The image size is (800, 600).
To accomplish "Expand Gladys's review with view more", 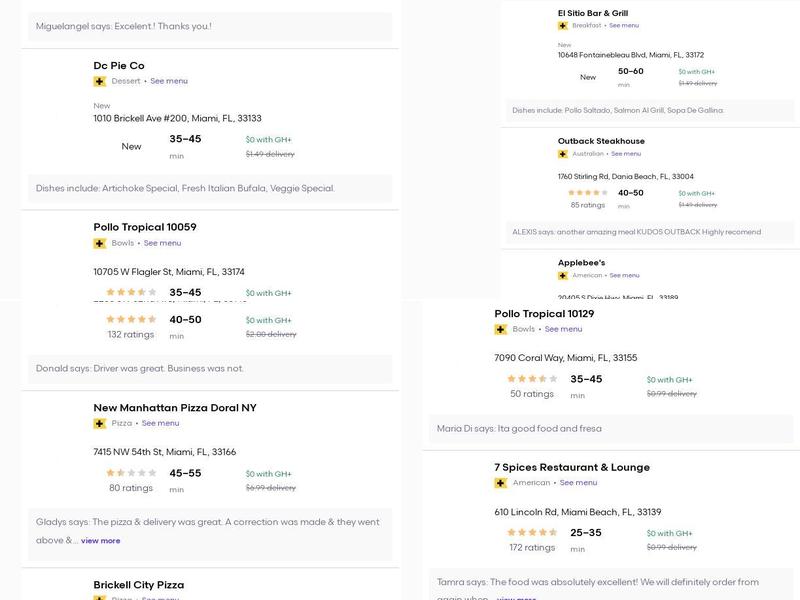I will tap(100, 541).
